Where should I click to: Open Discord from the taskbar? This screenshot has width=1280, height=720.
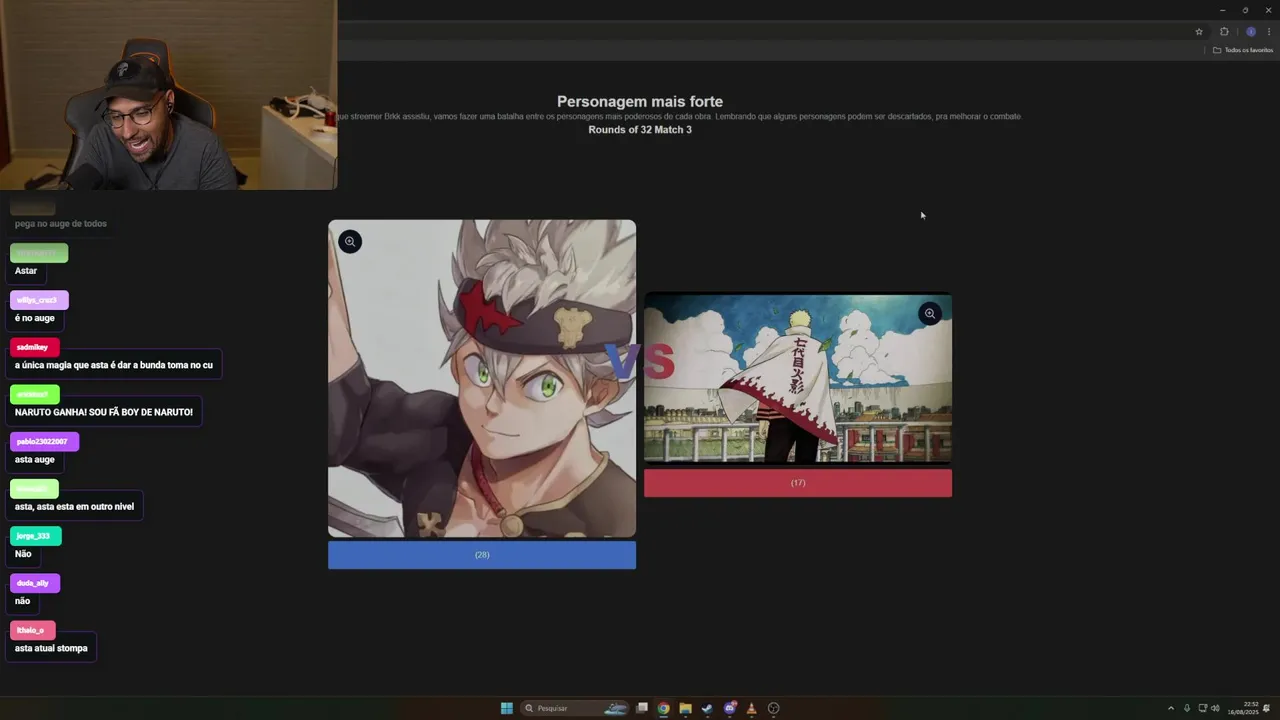click(x=729, y=708)
